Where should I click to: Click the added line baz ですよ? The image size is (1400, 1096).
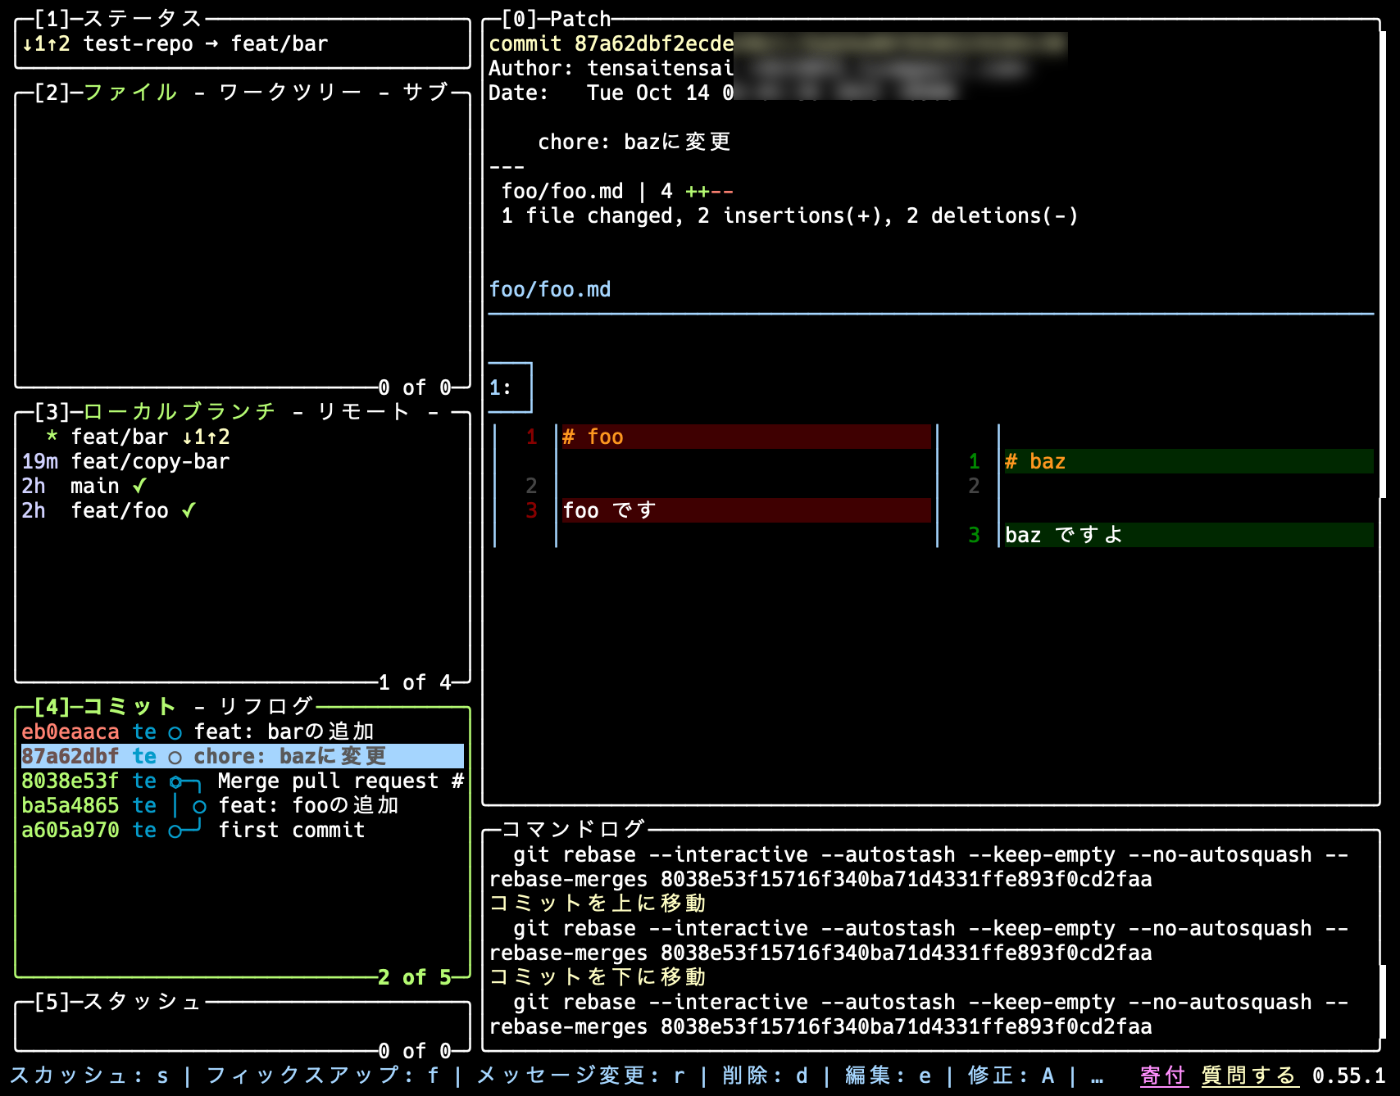point(1189,536)
